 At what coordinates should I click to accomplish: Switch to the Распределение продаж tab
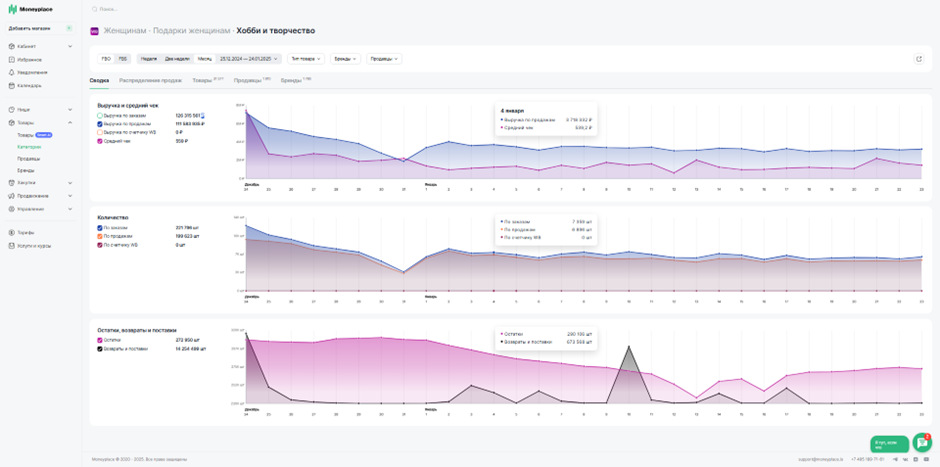click(150, 80)
